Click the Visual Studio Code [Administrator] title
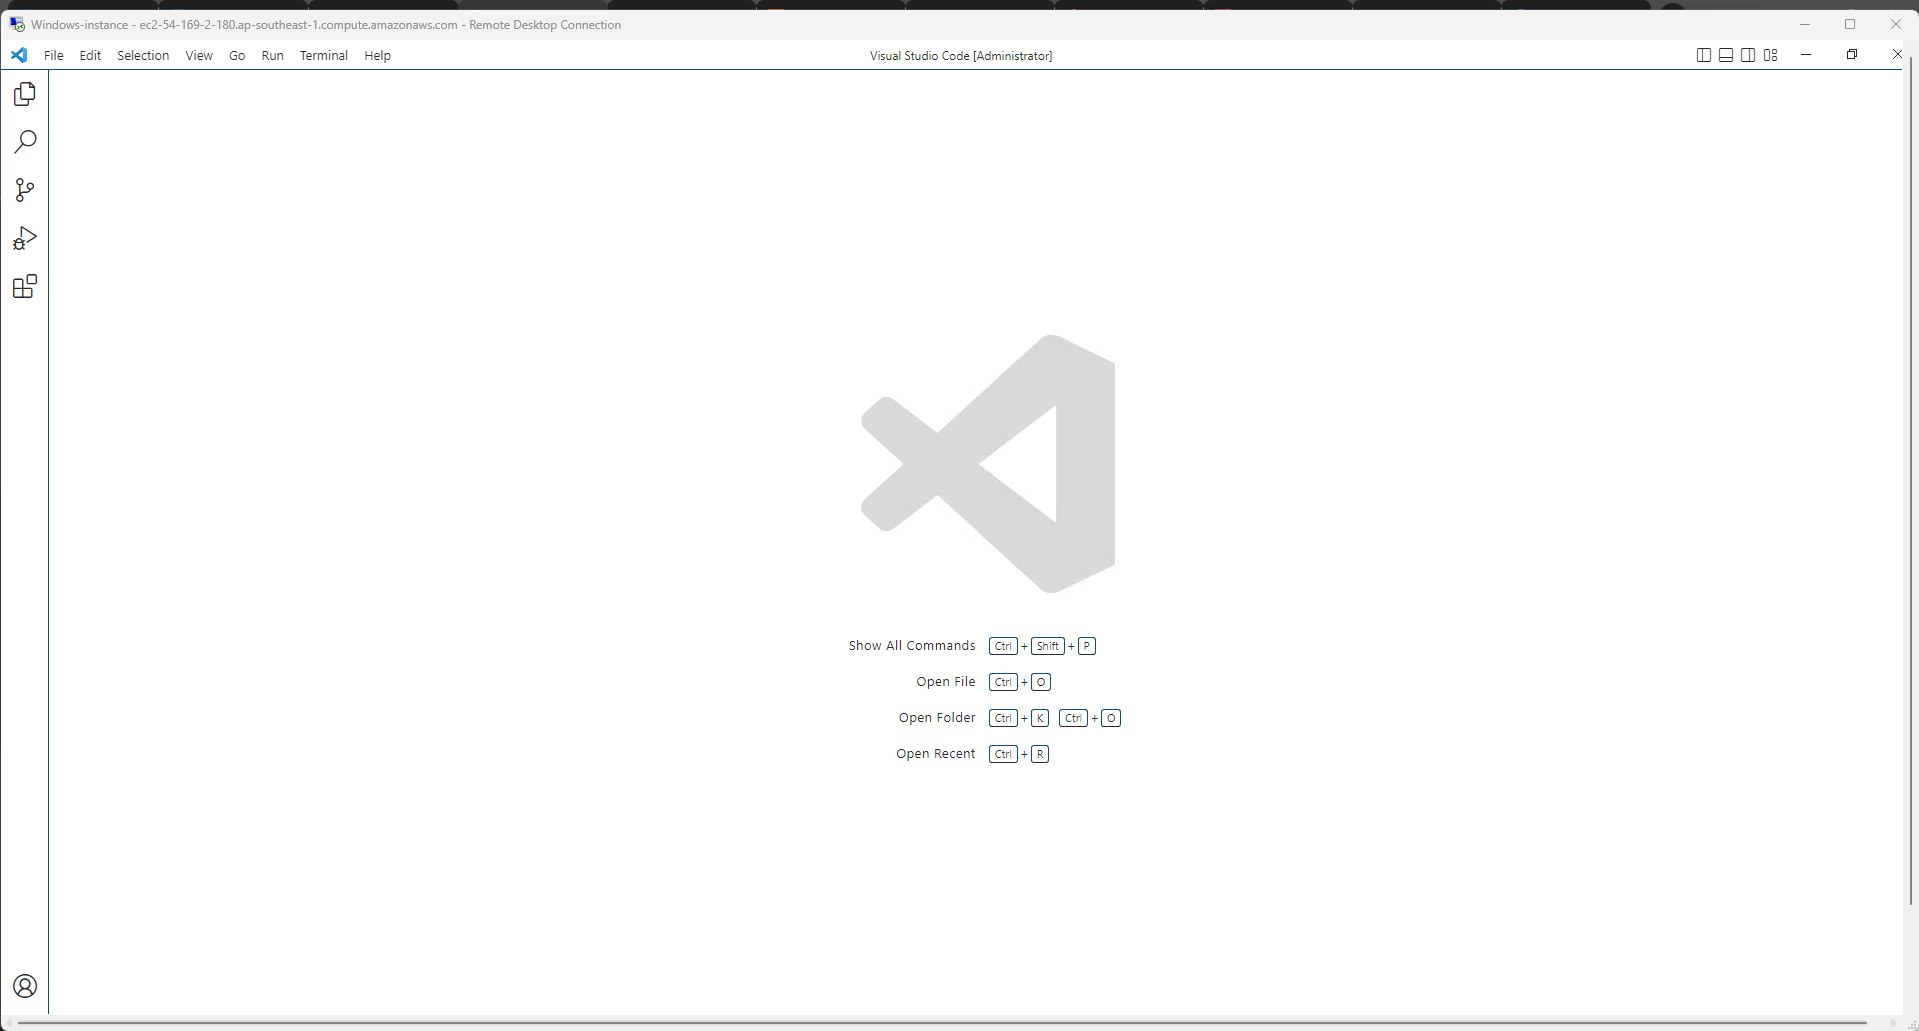 [x=961, y=56]
